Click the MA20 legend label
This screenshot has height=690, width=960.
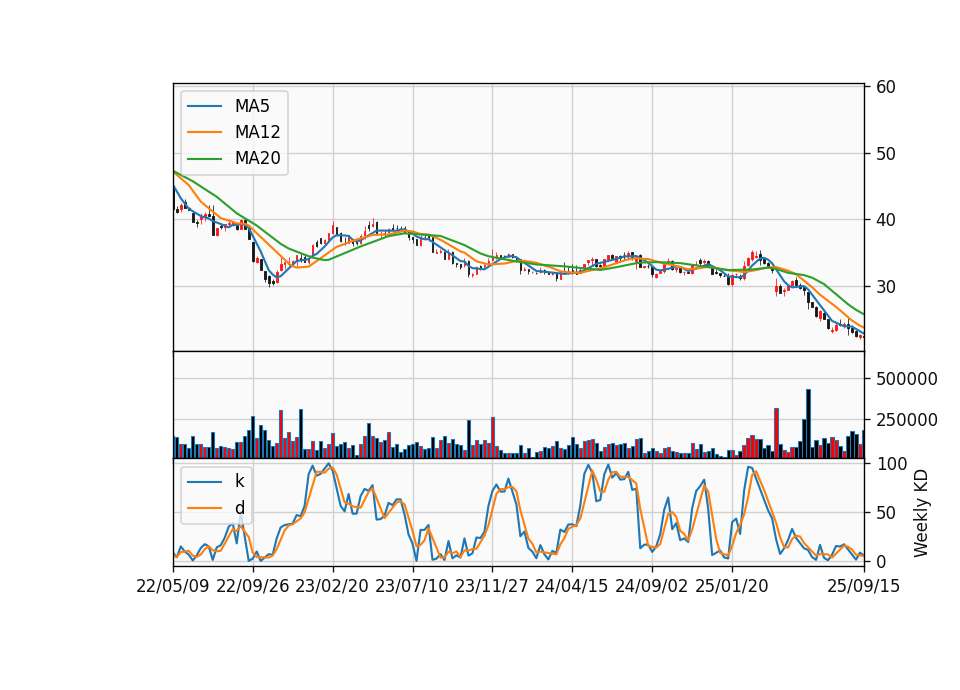click(257, 158)
